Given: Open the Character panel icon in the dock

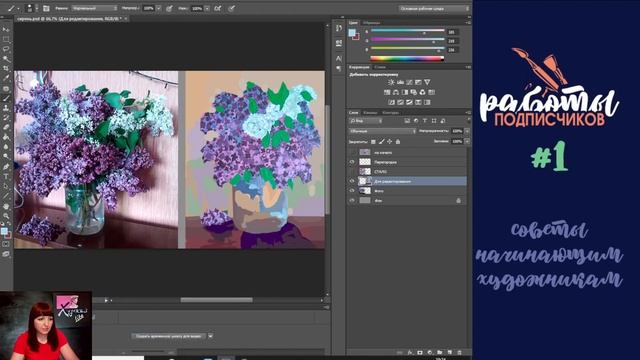Looking at the screenshot, I should pos(339,58).
